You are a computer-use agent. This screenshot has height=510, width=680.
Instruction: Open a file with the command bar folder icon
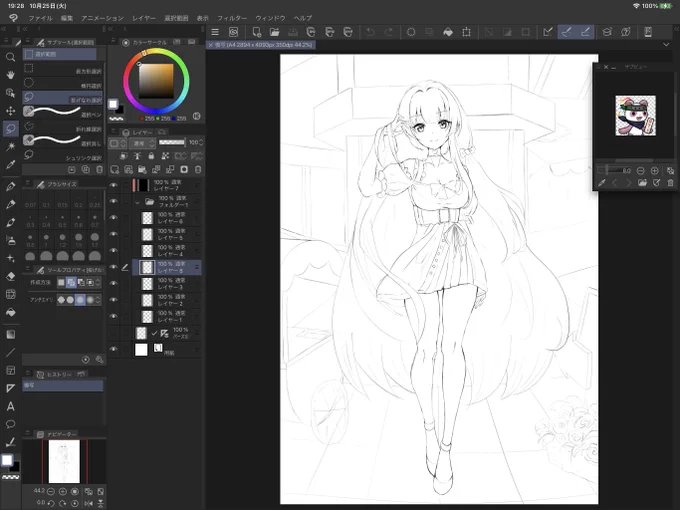coord(275,32)
